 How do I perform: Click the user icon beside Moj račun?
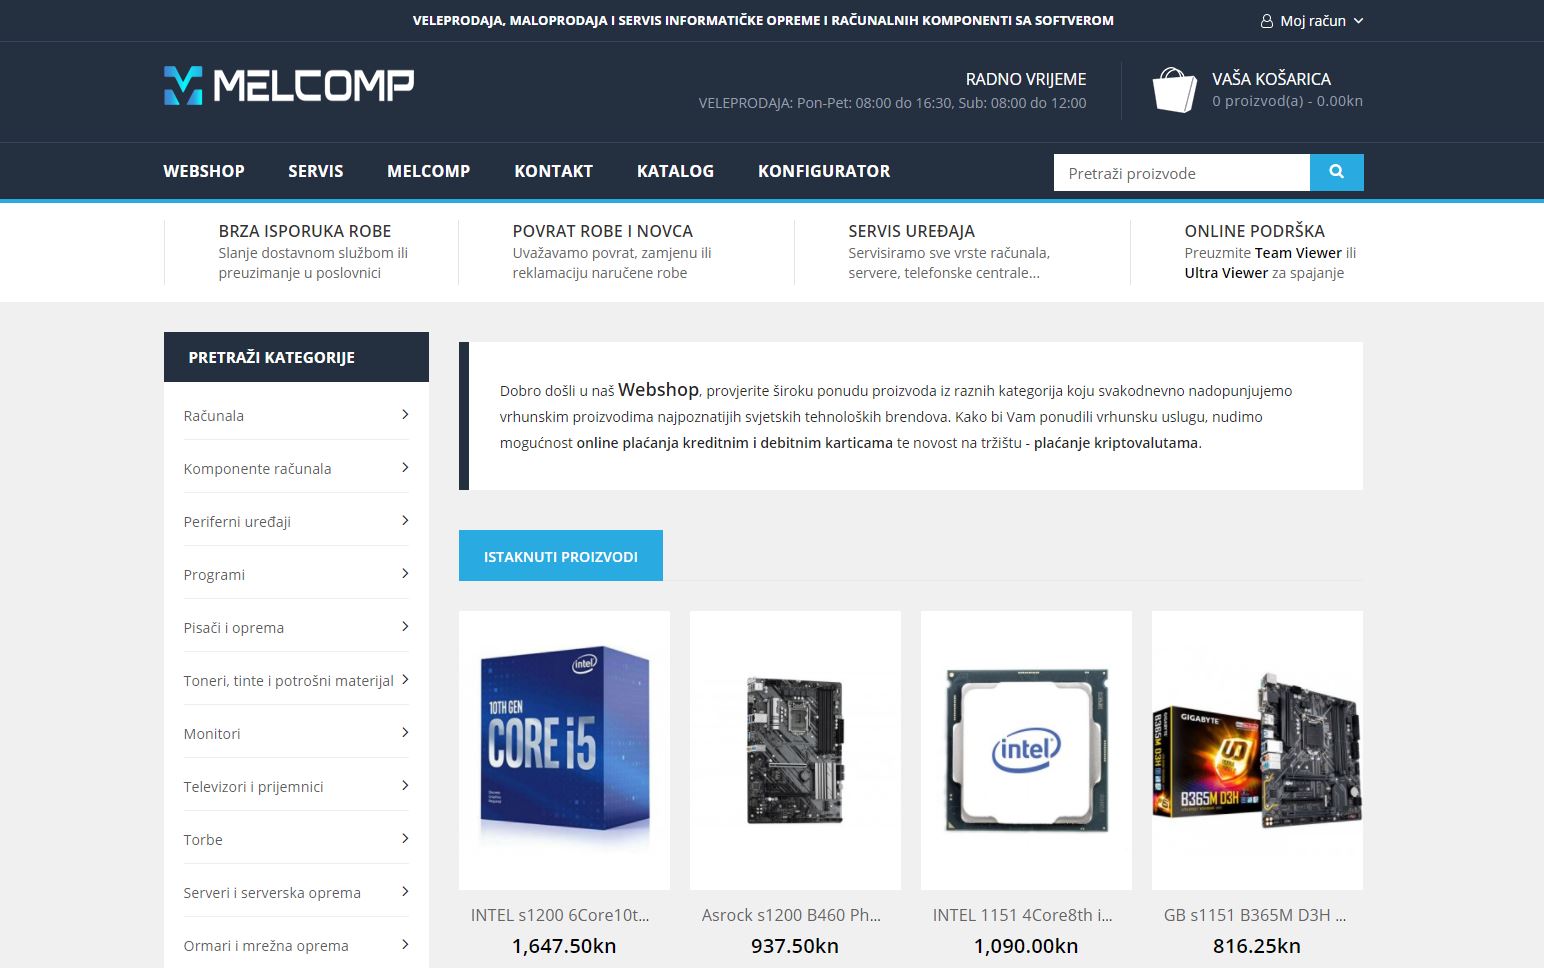tap(1266, 21)
